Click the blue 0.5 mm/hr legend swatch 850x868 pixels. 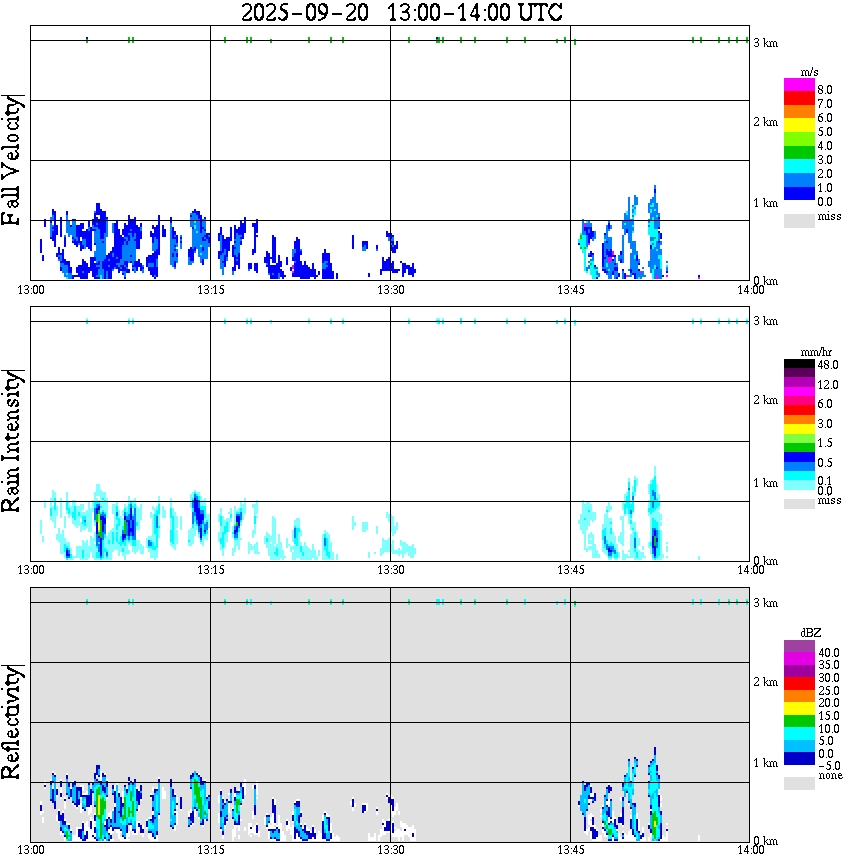click(x=799, y=457)
